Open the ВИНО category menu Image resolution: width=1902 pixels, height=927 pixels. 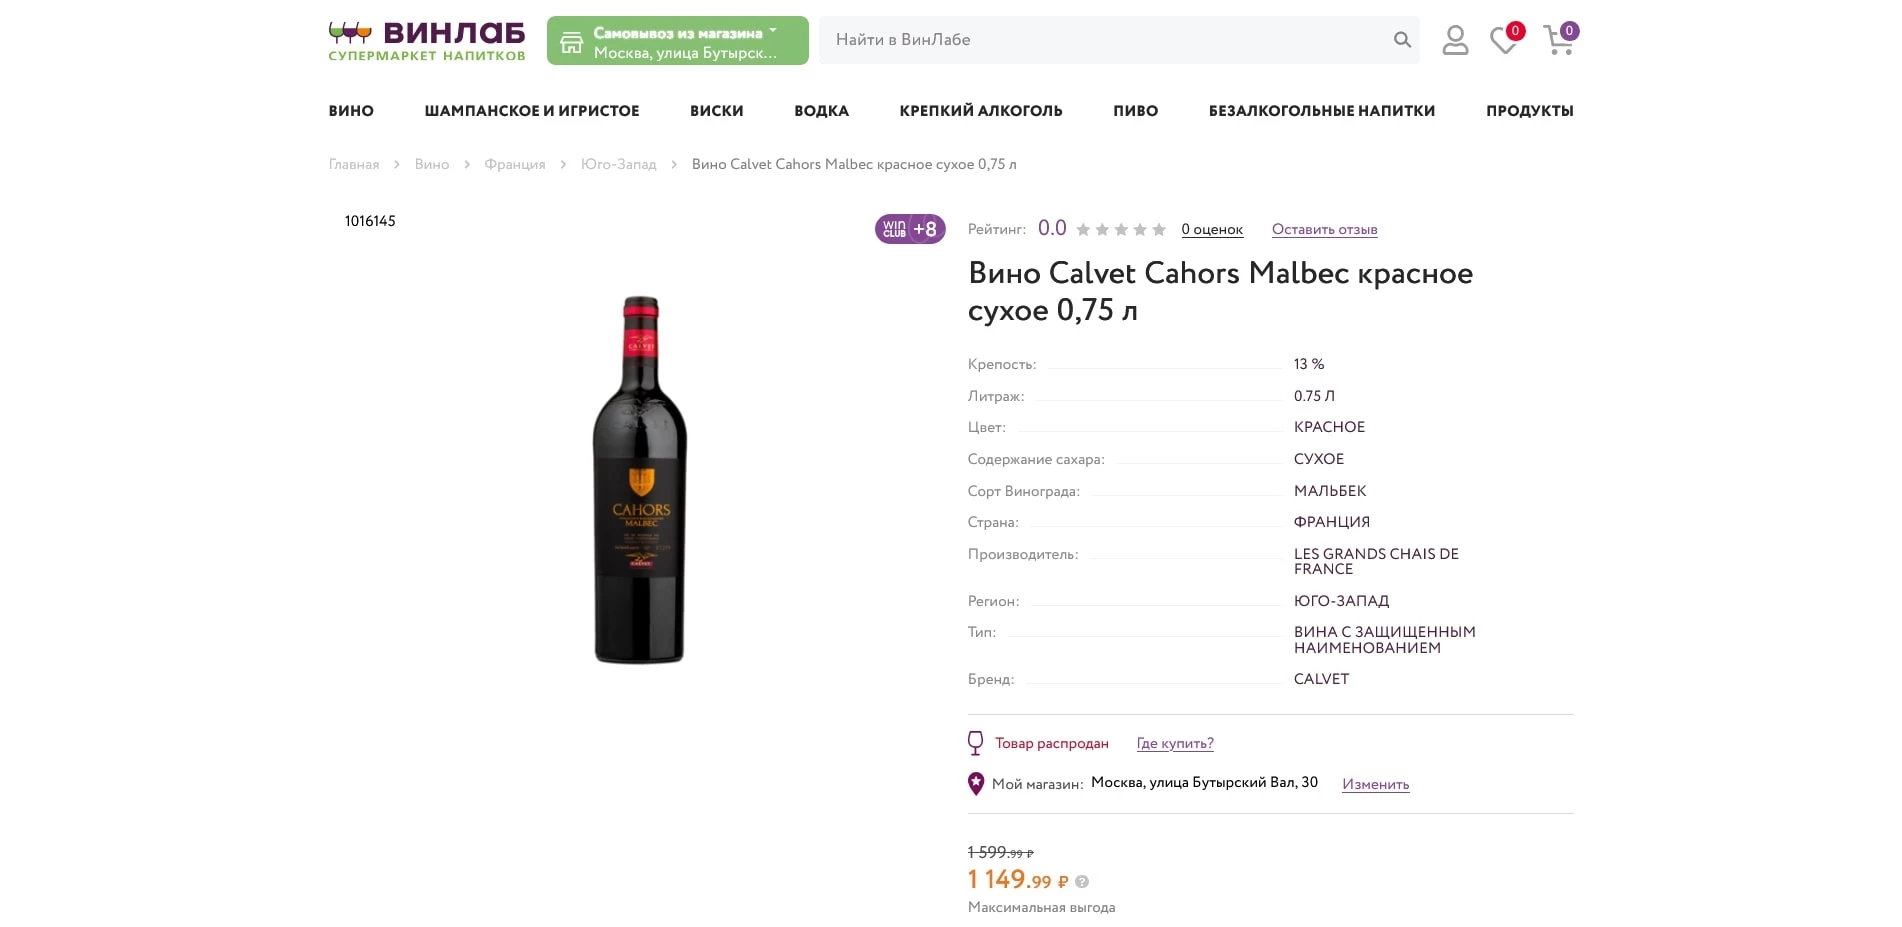pos(351,111)
